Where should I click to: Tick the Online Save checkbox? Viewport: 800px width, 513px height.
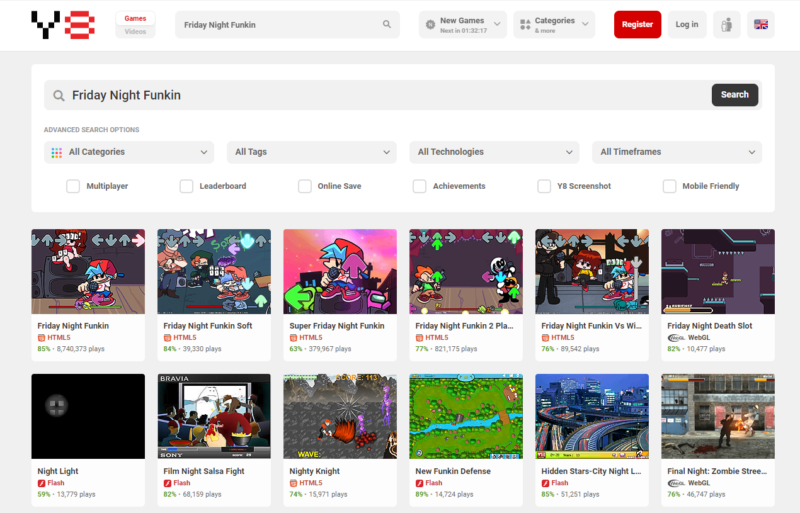pyautogui.click(x=305, y=186)
